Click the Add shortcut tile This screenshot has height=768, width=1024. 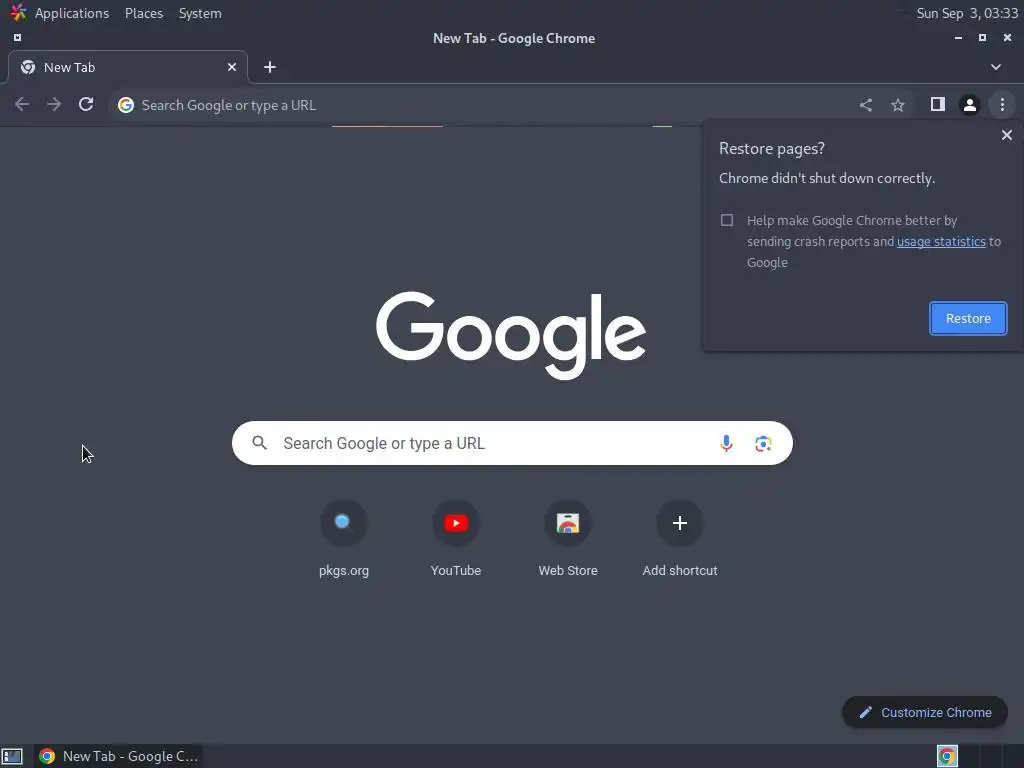[680, 539]
